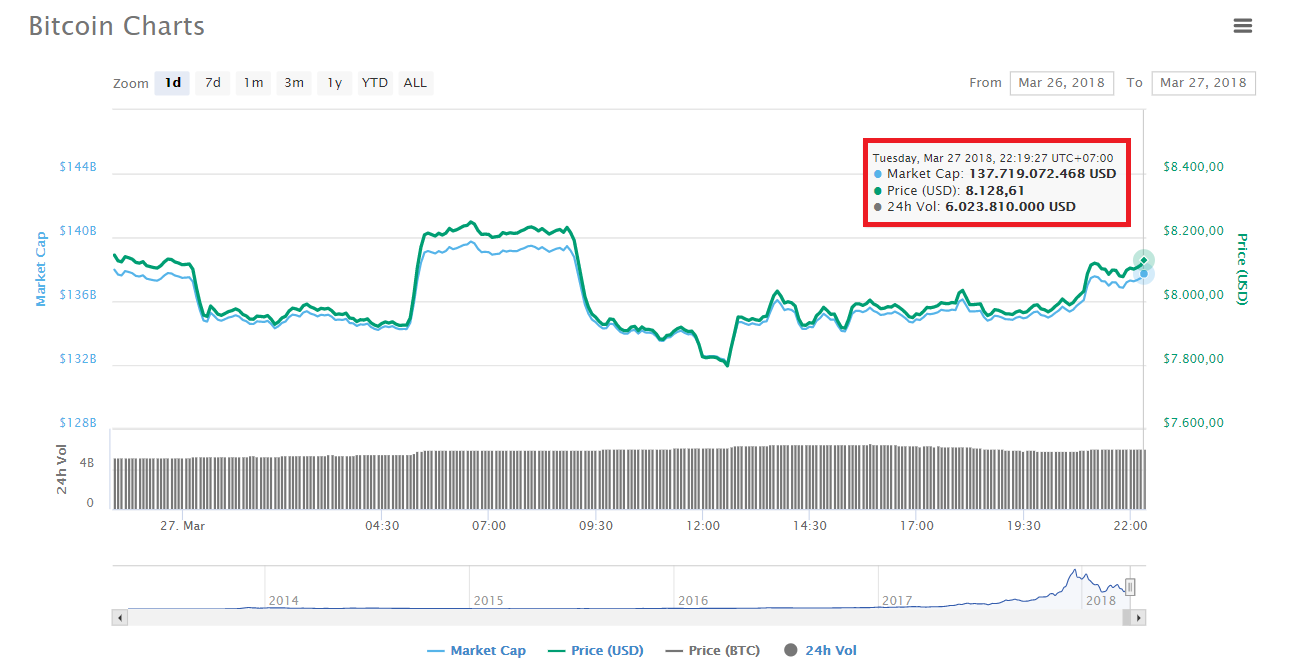Show ALL time range
The width and height of the screenshot is (1306, 668).
tap(415, 83)
